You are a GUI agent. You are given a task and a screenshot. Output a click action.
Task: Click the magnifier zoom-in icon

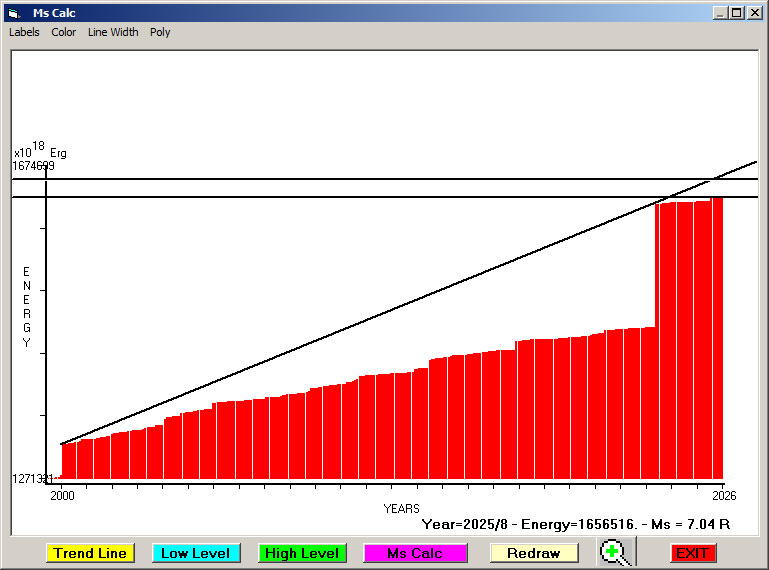[x=616, y=552]
